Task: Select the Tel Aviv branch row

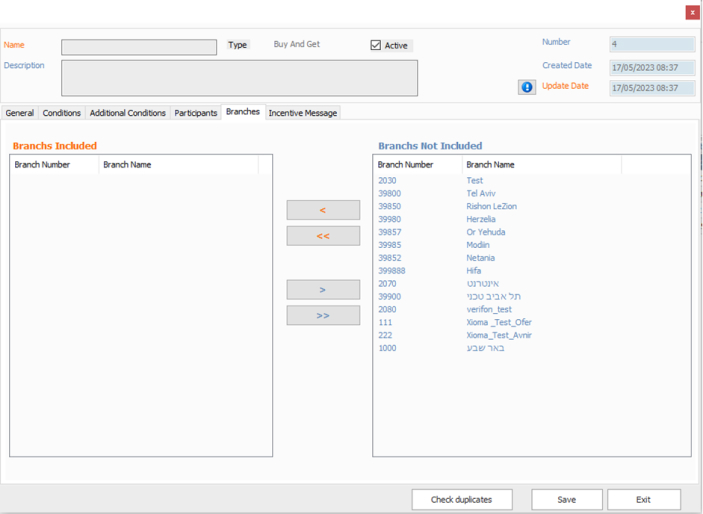Action: coord(481,193)
